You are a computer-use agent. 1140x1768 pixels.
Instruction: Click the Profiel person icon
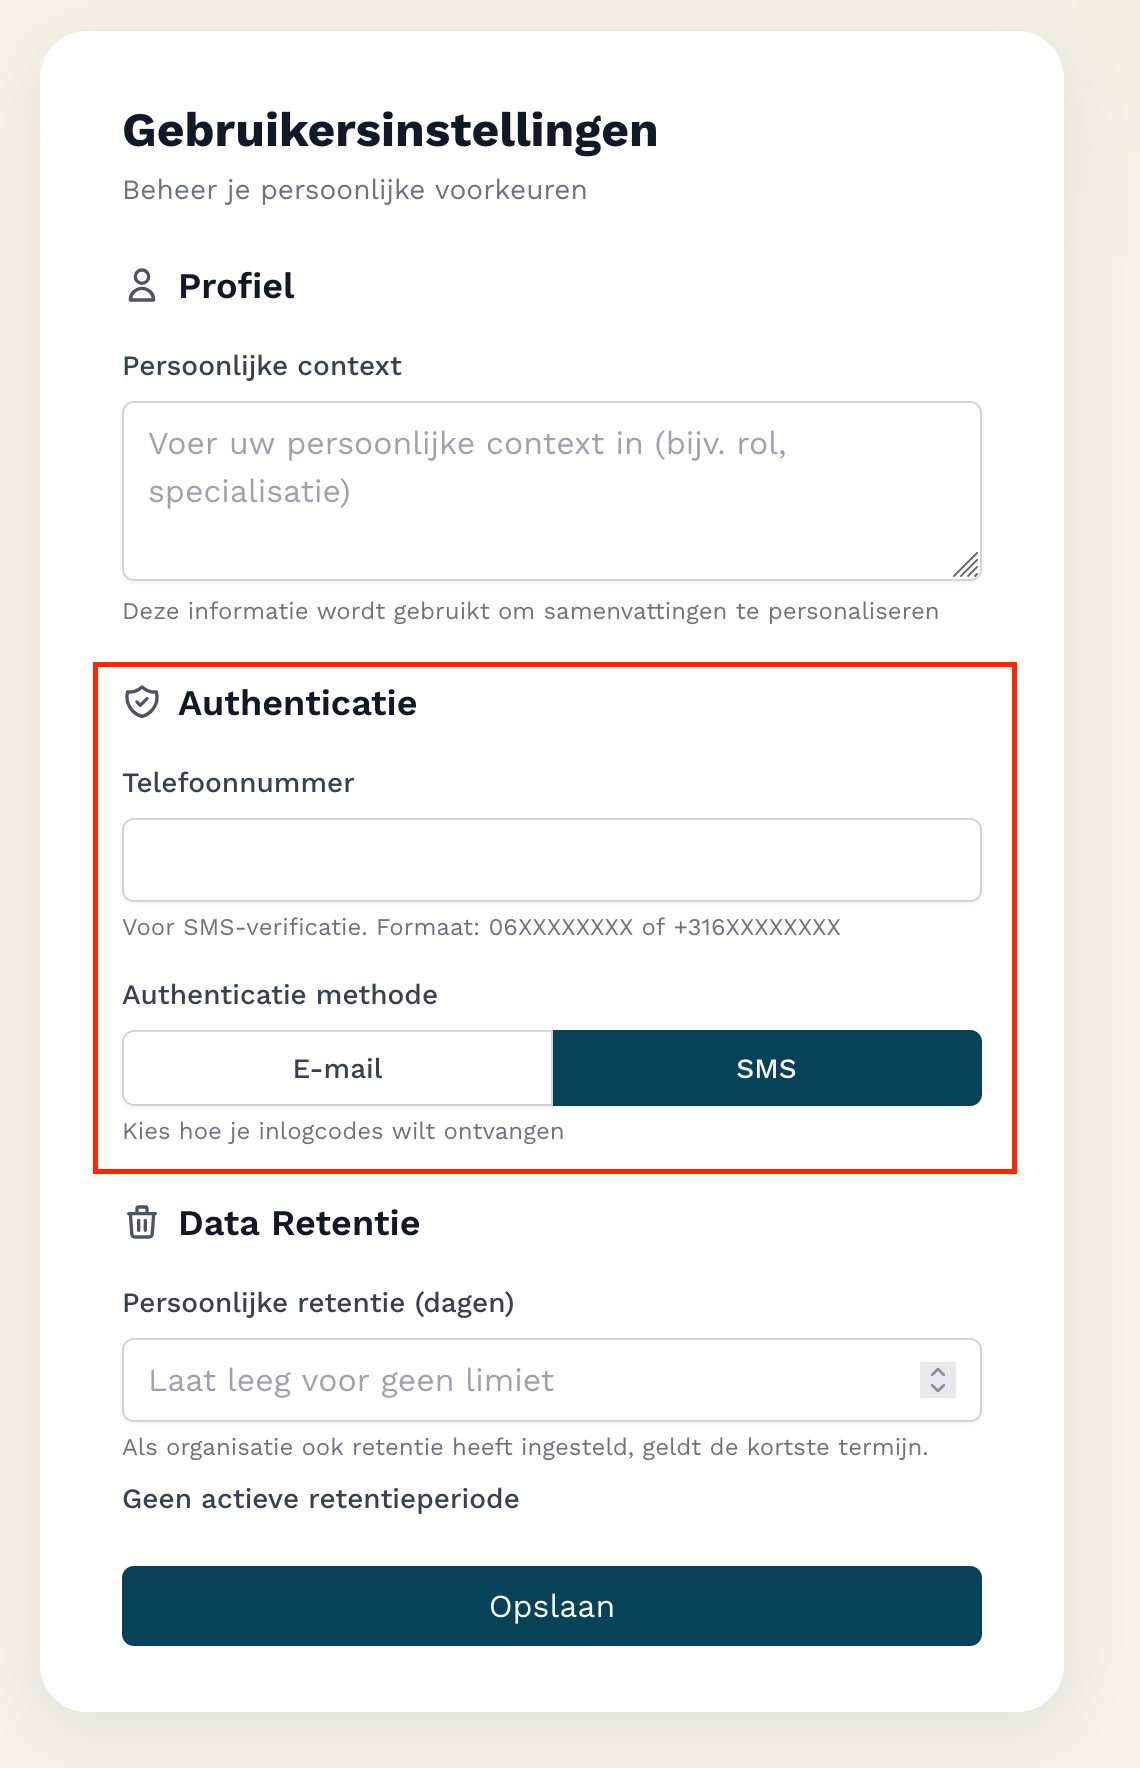142,286
